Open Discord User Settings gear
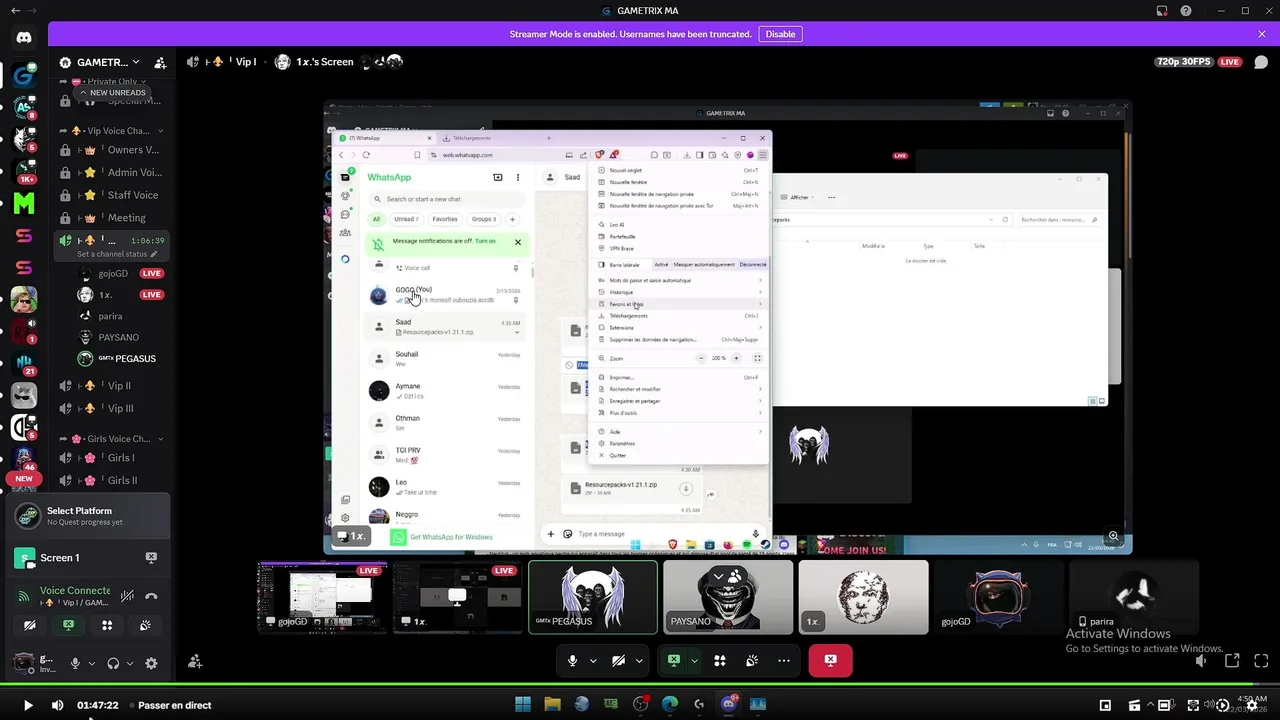Screen dimensions: 1280x720 (x=151, y=663)
